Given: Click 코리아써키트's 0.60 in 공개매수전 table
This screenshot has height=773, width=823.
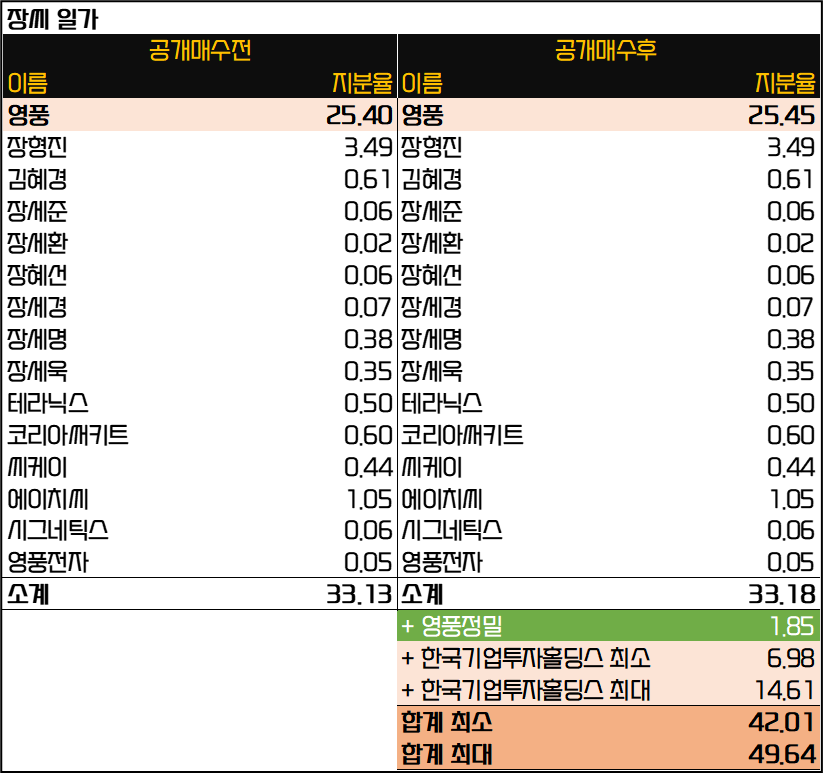Looking at the screenshot, I should click(x=368, y=435).
